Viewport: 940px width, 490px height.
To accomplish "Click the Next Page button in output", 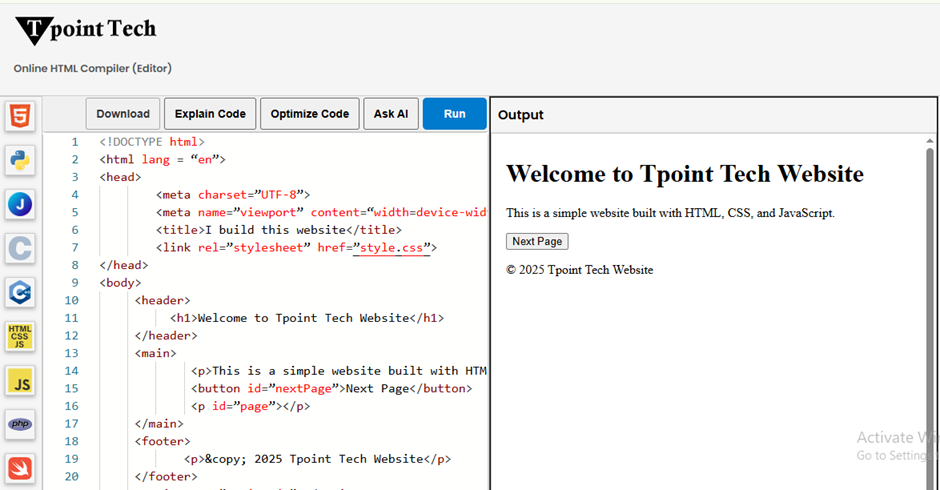I will [537, 241].
